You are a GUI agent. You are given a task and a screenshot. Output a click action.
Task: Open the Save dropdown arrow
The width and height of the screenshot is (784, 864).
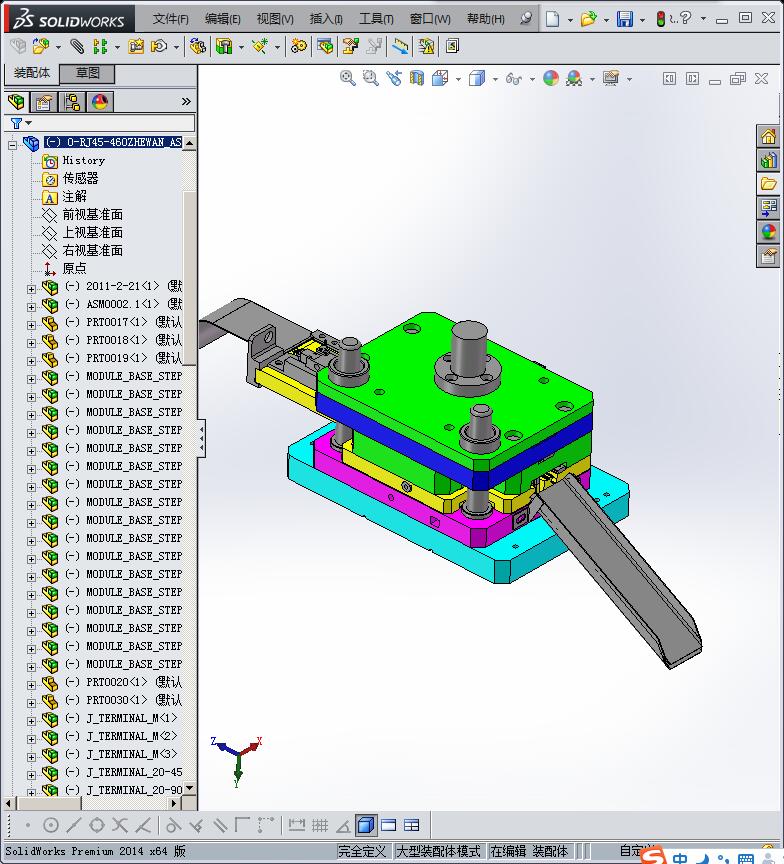tap(642, 20)
